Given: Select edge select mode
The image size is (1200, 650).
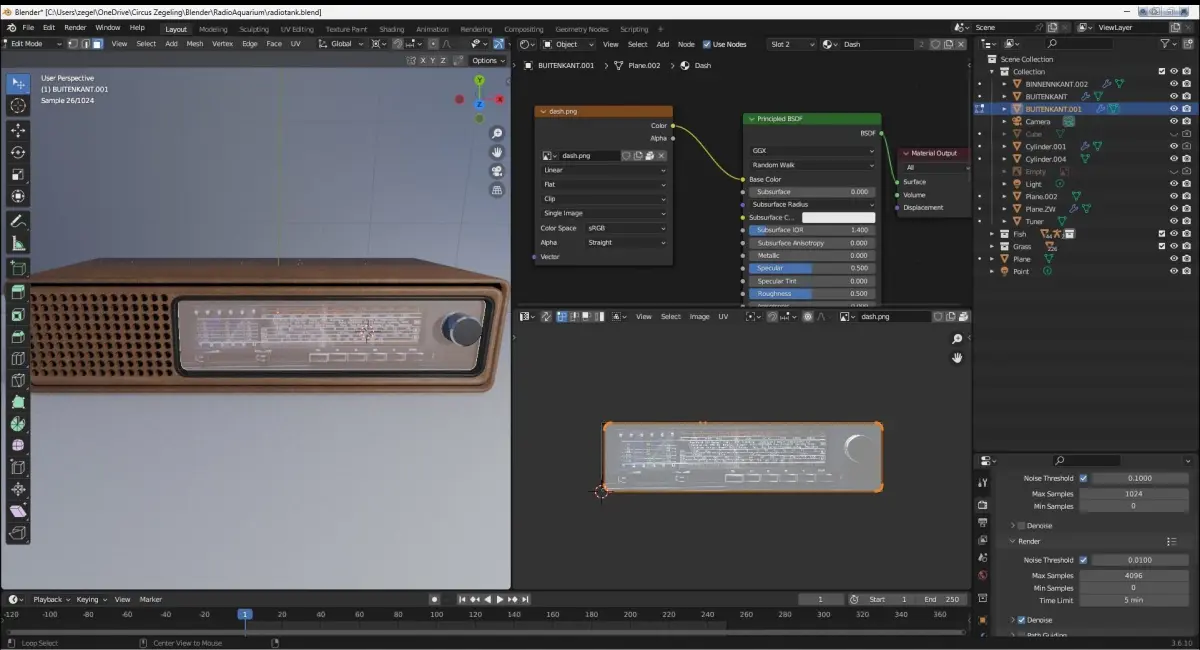Looking at the screenshot, I should point(85,44).
